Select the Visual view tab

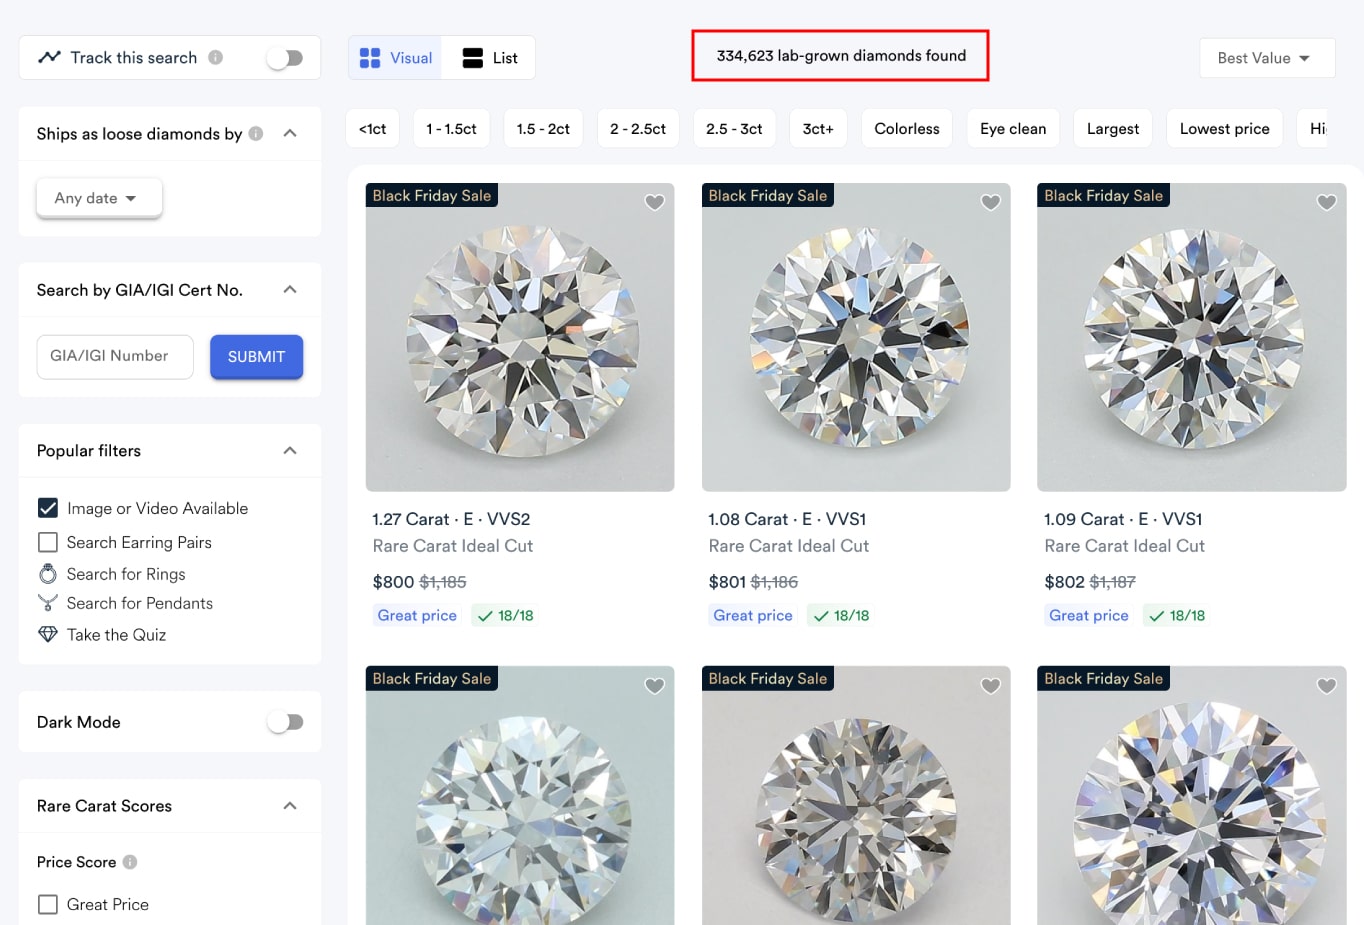(394, 57)
